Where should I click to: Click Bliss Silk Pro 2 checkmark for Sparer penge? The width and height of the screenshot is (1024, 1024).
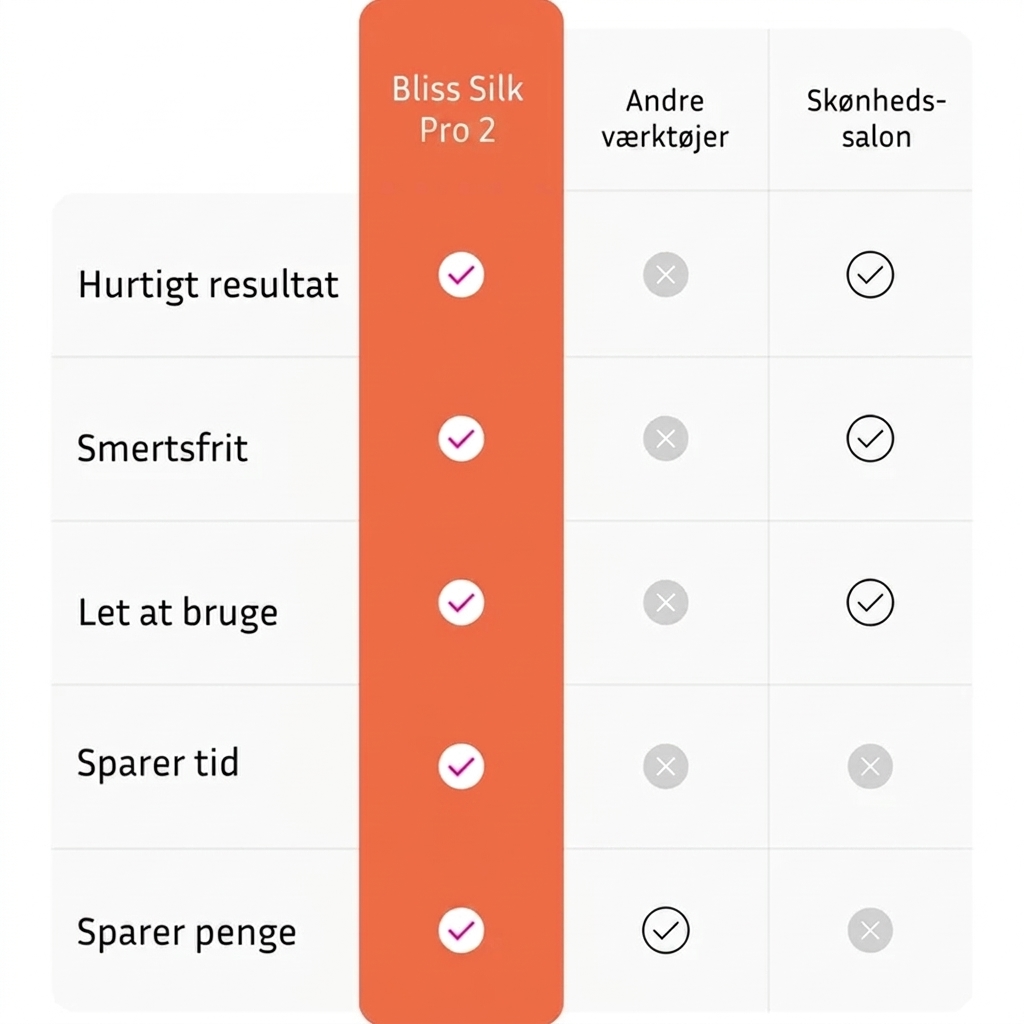461,930
